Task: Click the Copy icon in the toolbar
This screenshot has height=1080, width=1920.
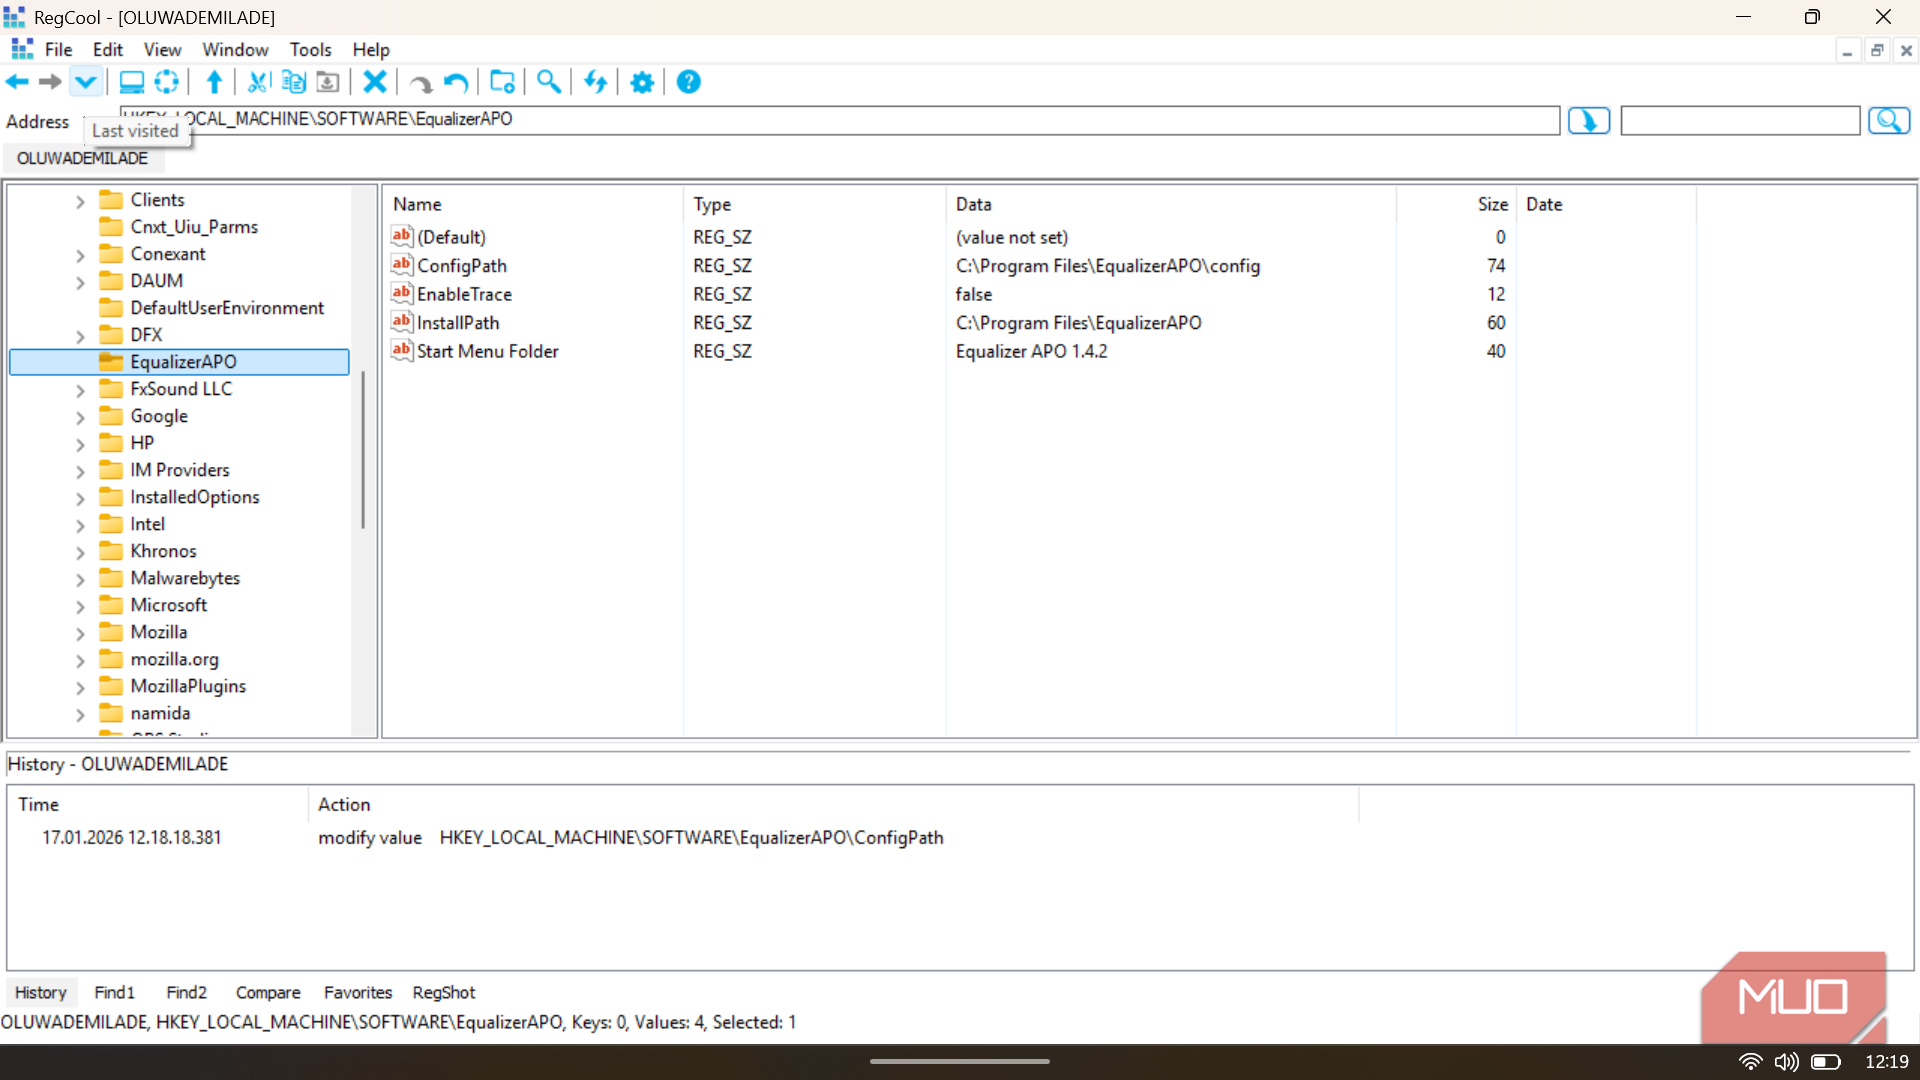Action: tap(293, 82)
